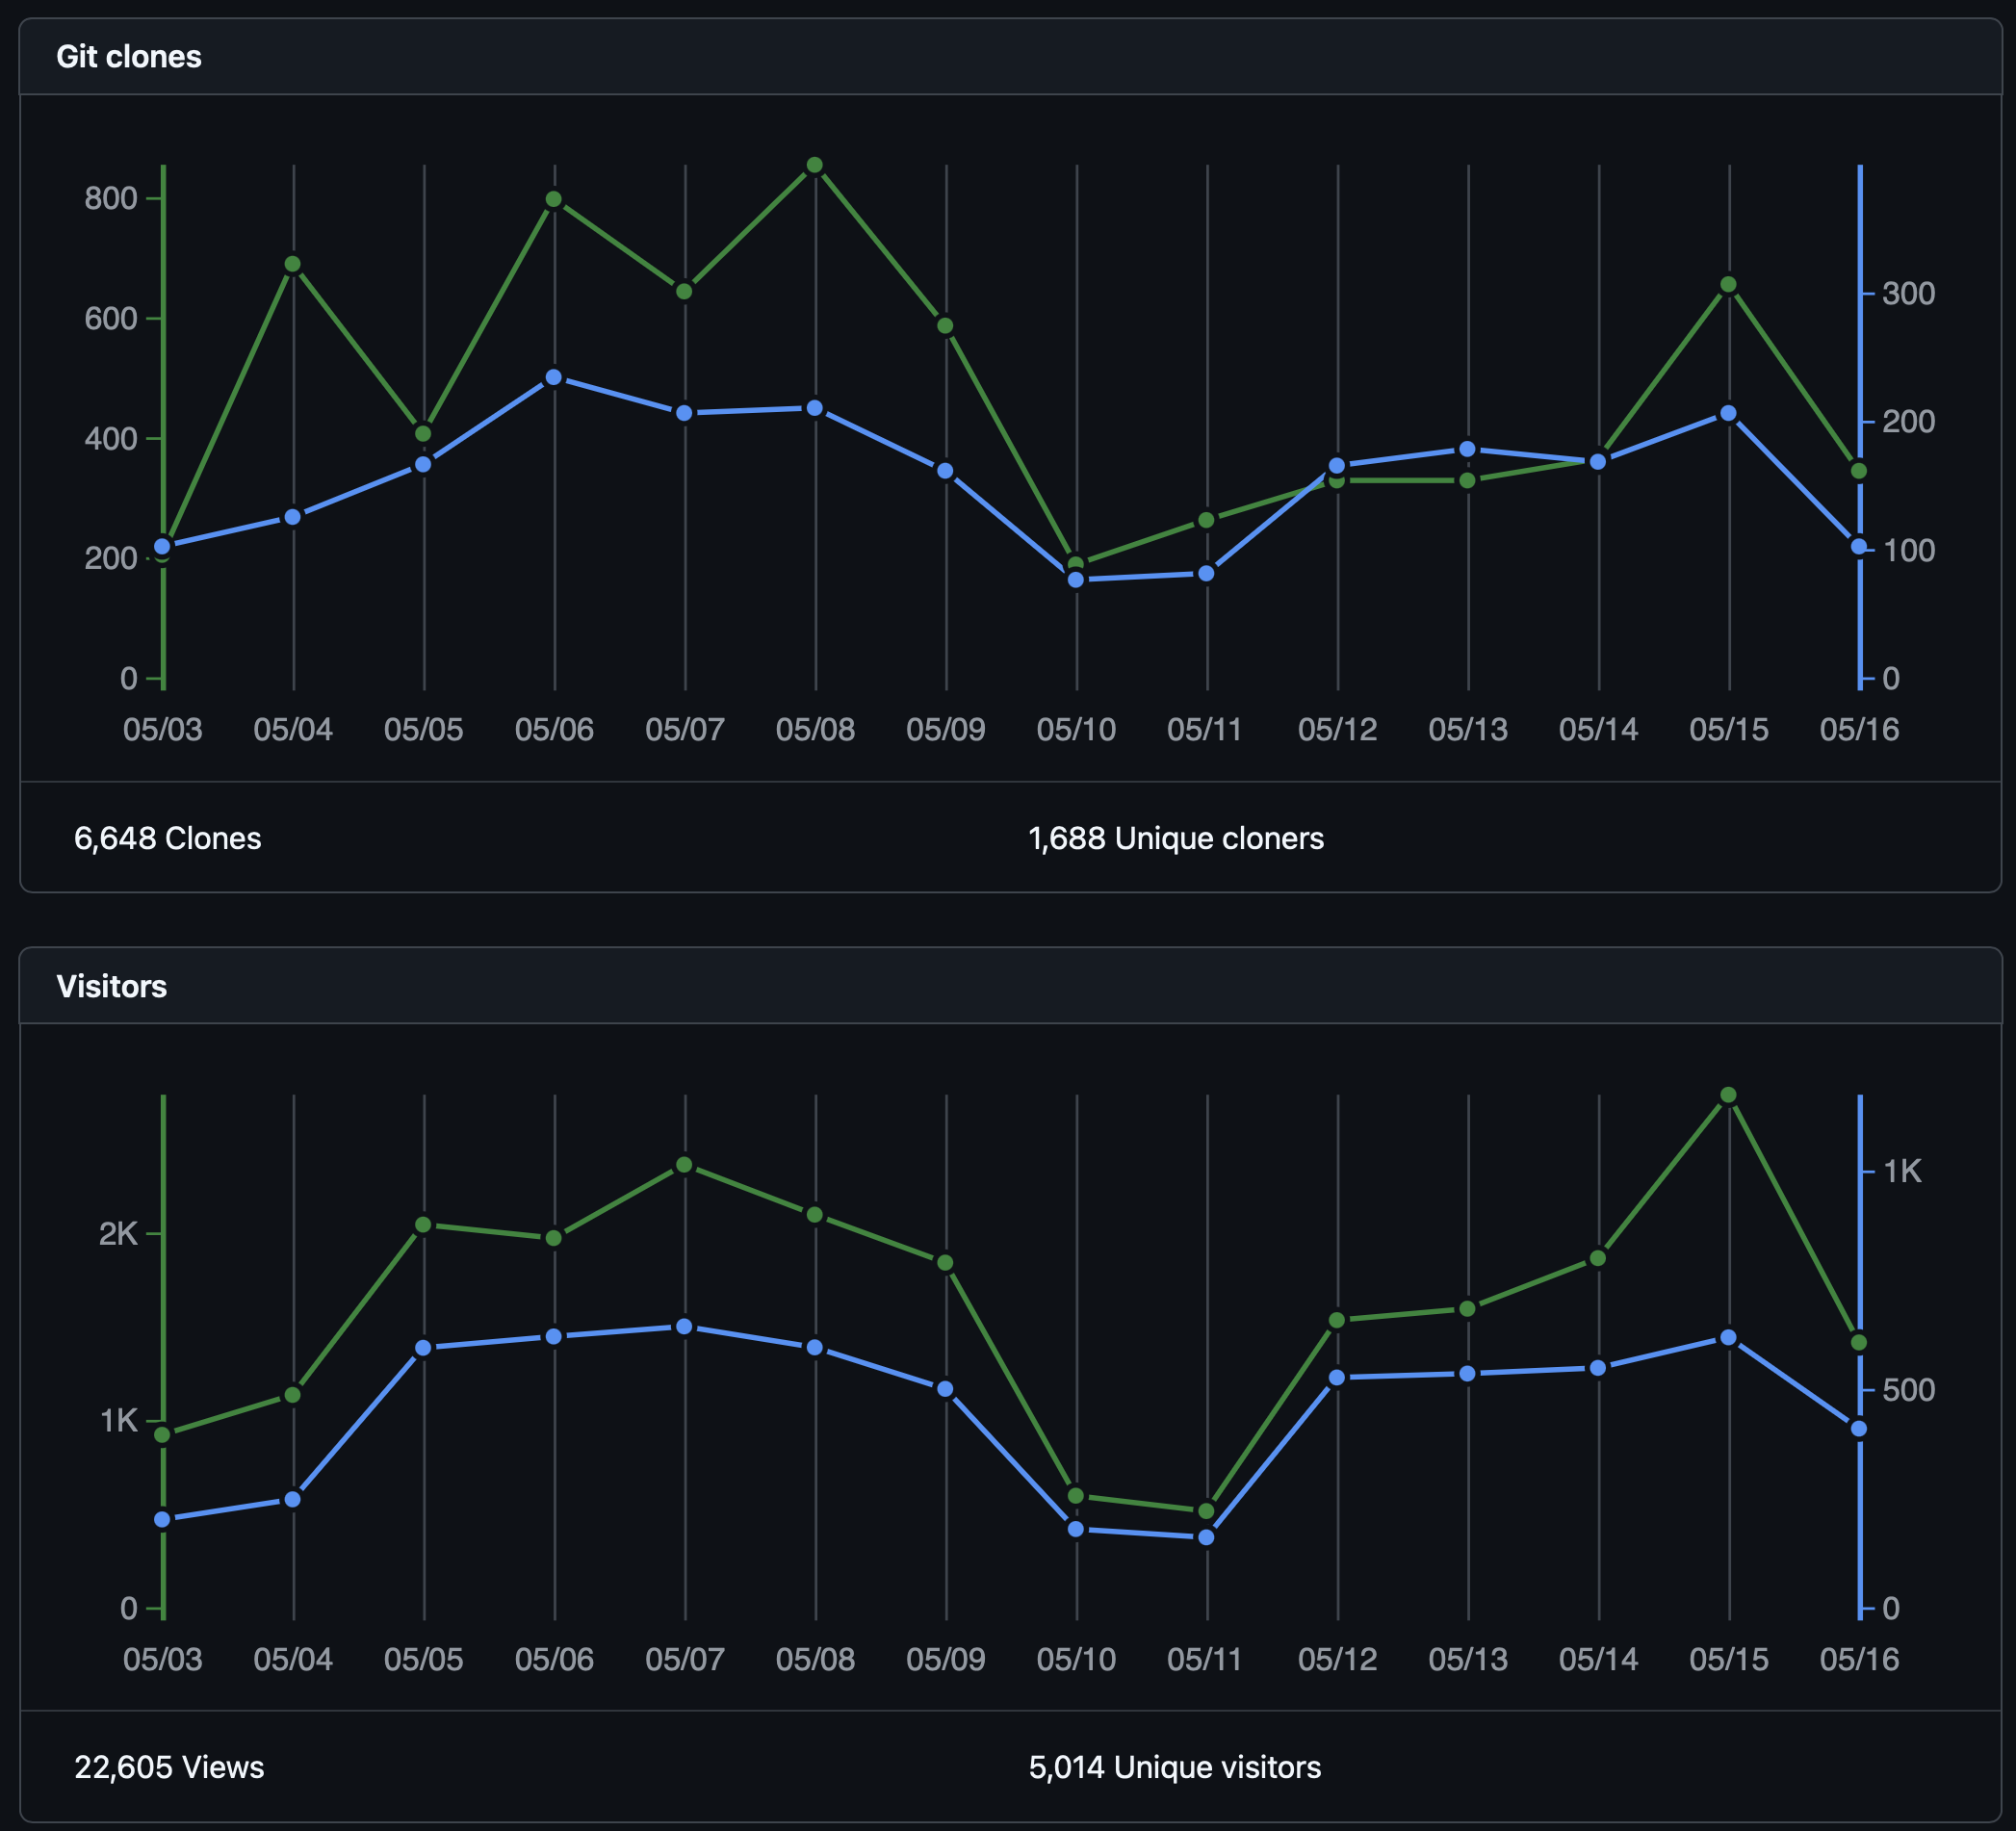This screenshot has width=2016, height=1831.
Task: Click the '6,648 Clones' total
Action: click(167, 838)
